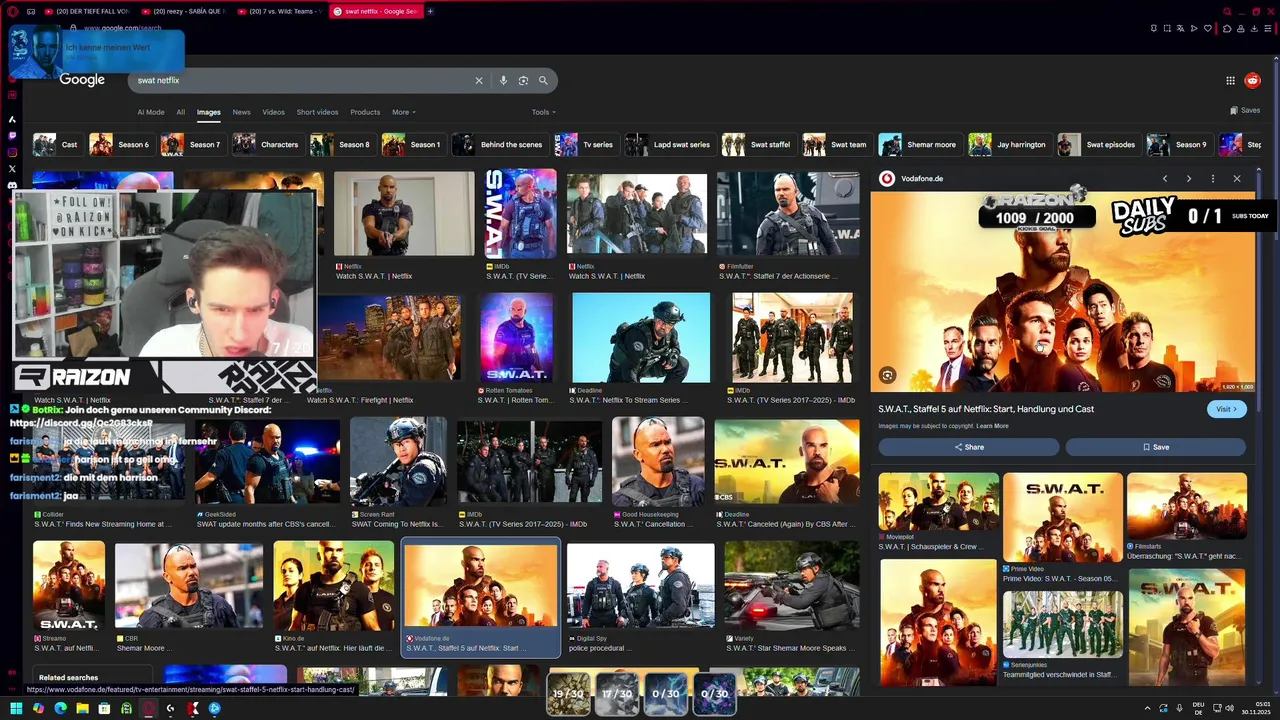Expand the Tools filter dropdown
This screenshot has height=720, width=1280.
coord(543,112)
